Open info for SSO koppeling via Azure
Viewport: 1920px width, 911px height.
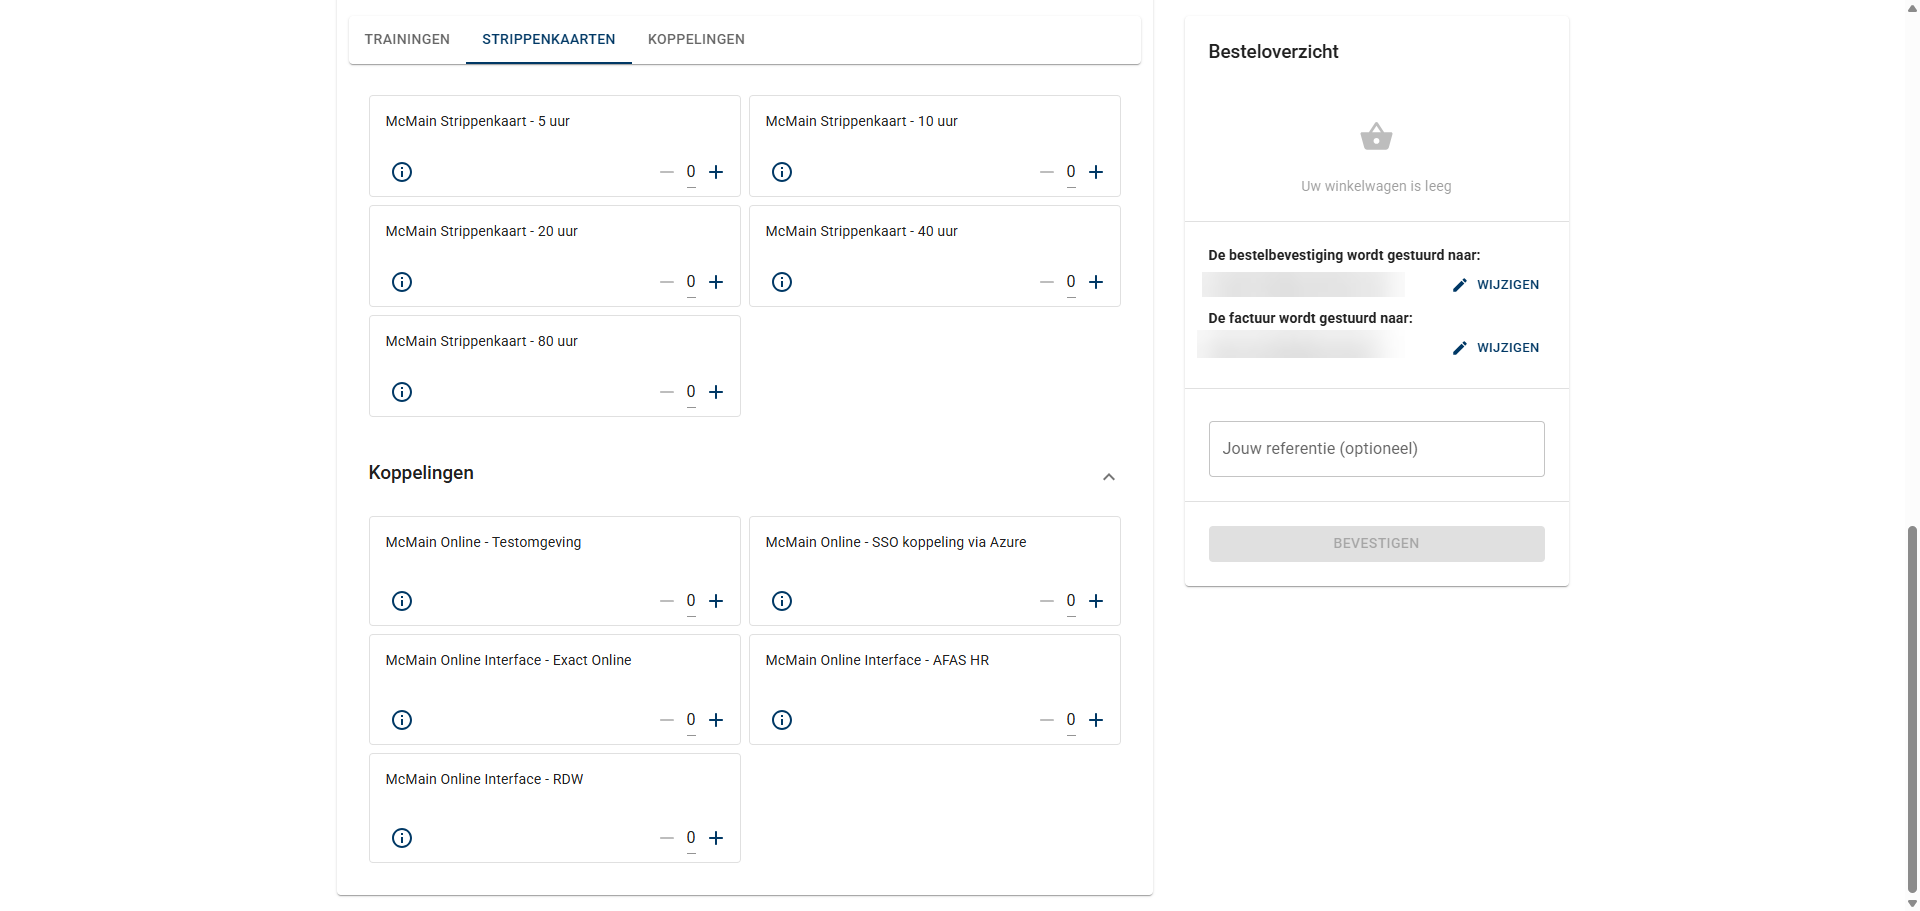pyautogui.click(x=782, y=601)
